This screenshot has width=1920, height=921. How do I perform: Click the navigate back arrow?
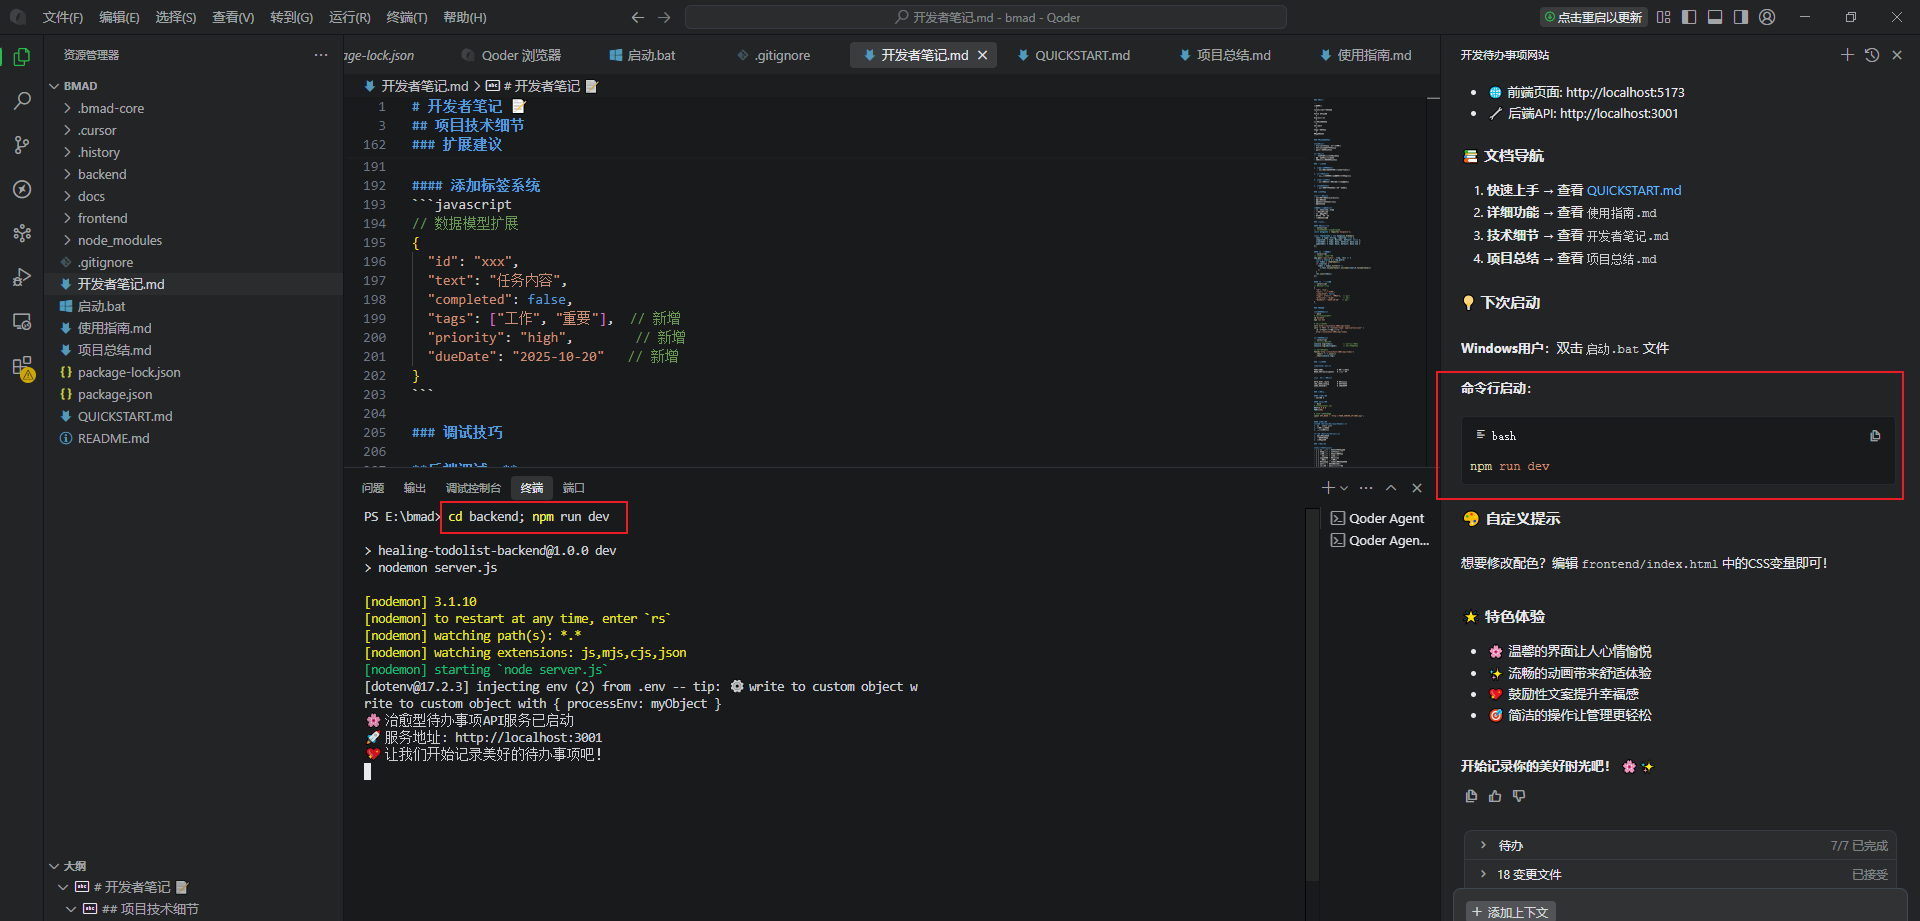[x=638, y=17]
